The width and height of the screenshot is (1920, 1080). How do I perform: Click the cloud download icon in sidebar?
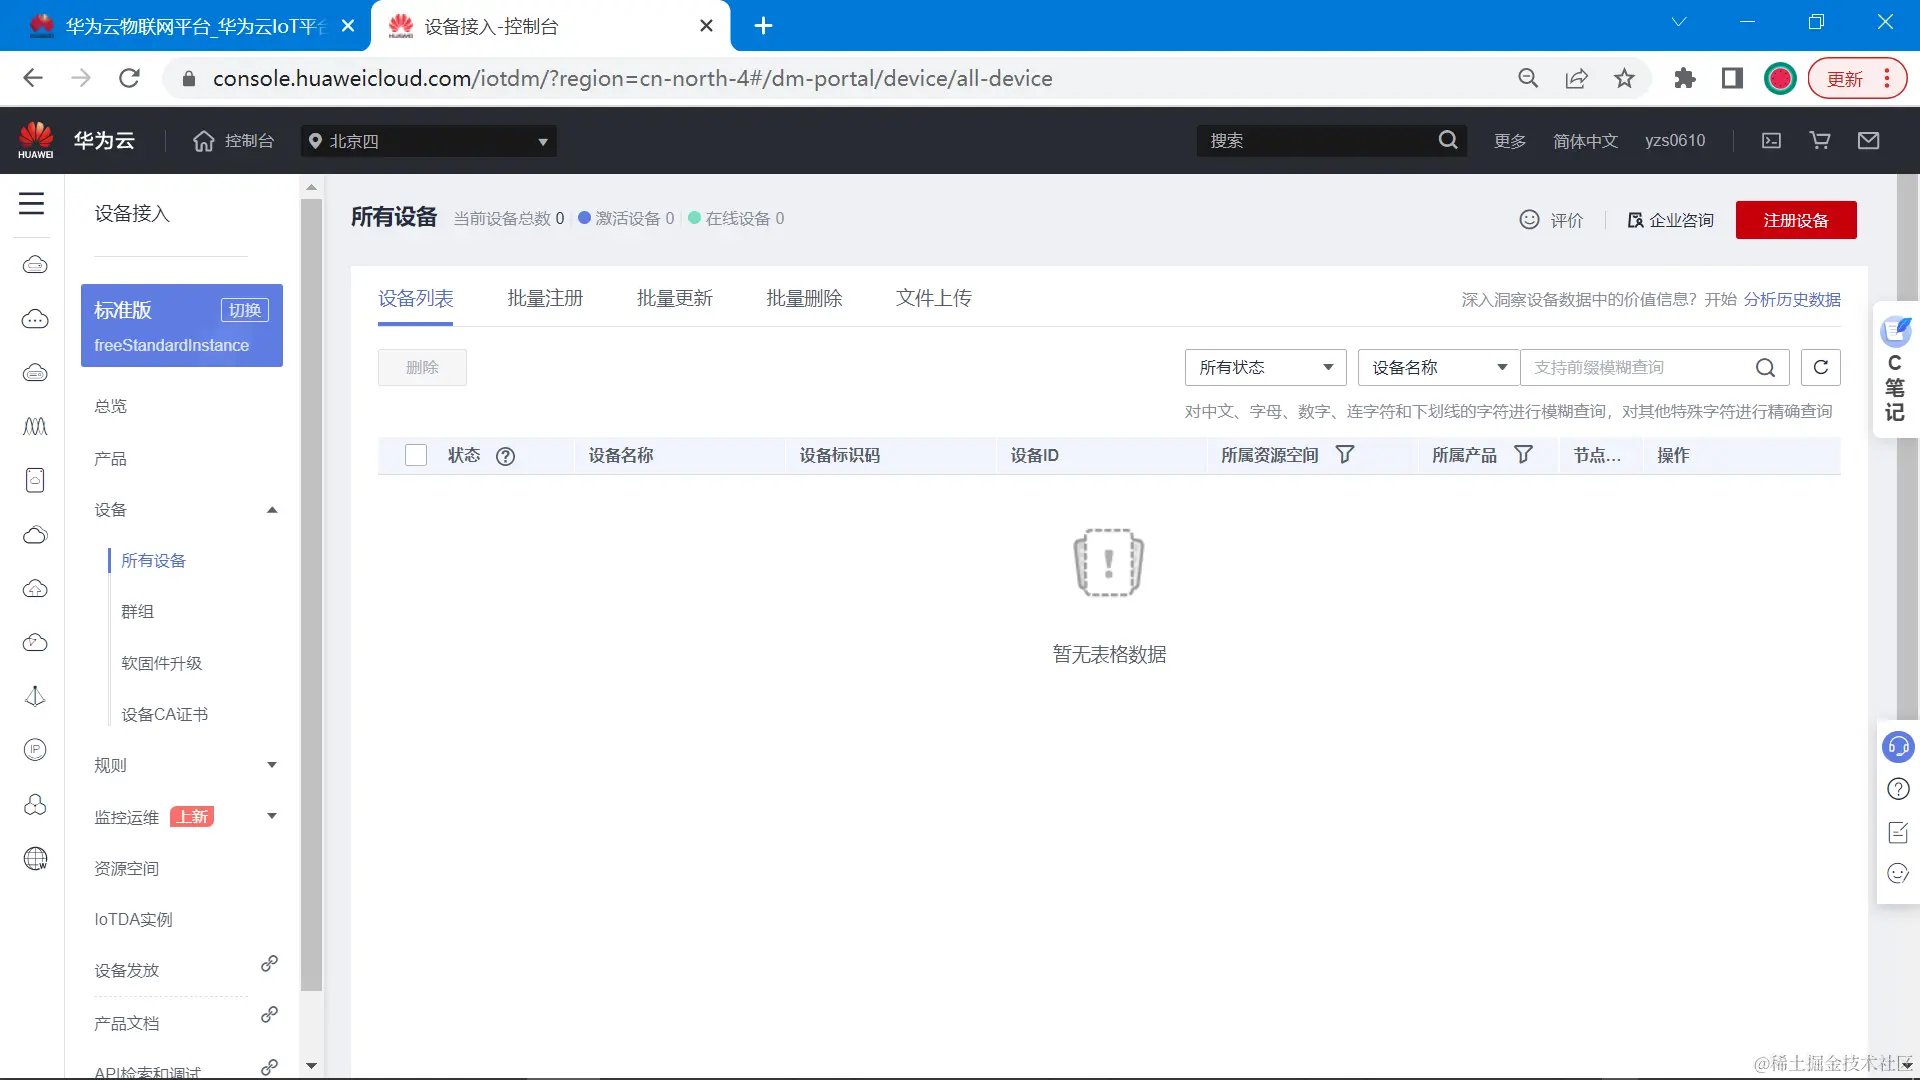(35, 642)
